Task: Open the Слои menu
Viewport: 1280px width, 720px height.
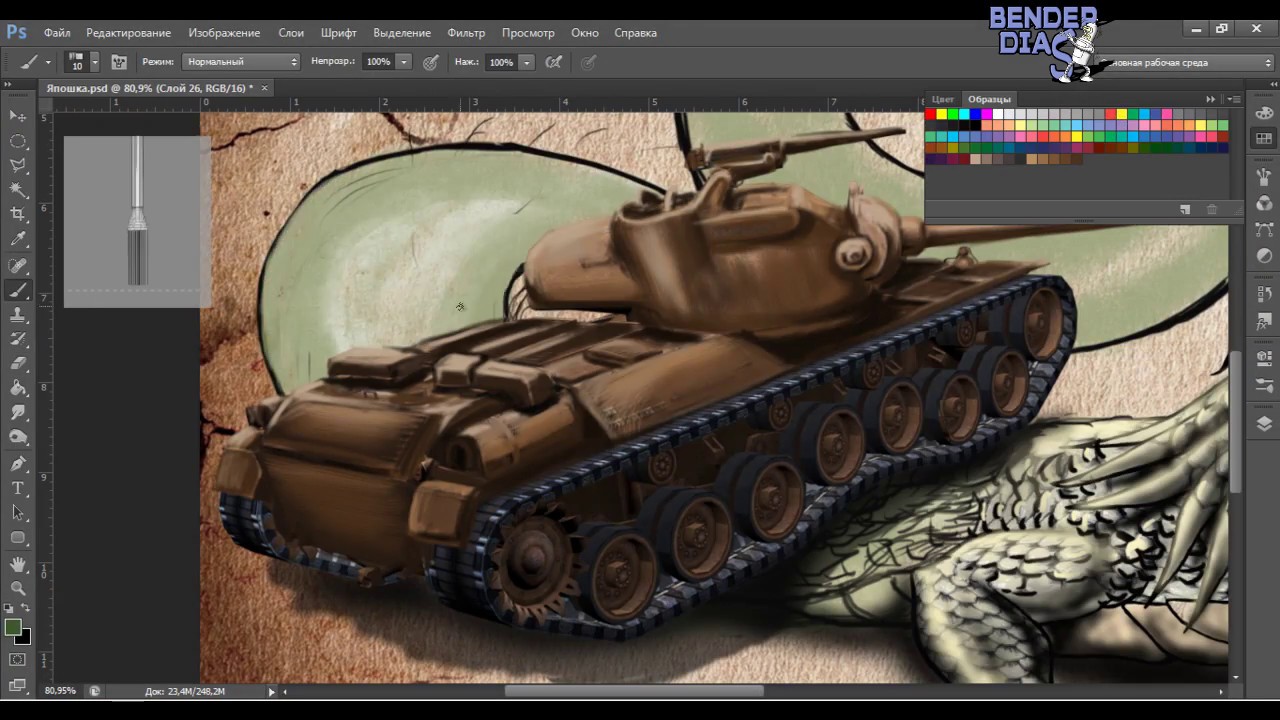Action: coord(291,33)
